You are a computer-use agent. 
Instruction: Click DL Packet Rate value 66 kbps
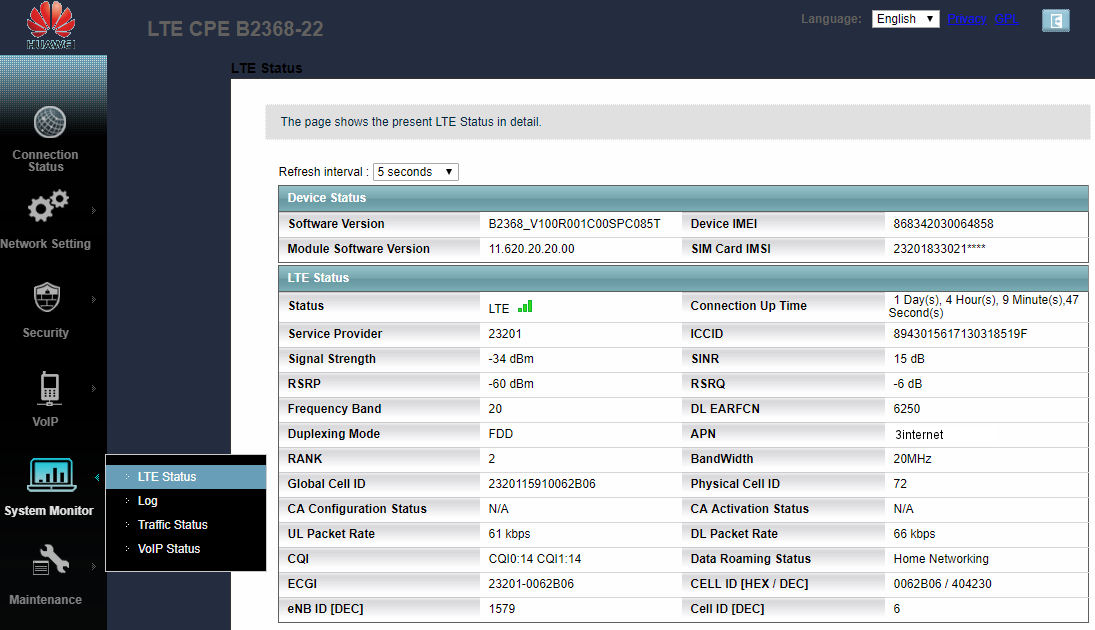(x=914, y=534)
